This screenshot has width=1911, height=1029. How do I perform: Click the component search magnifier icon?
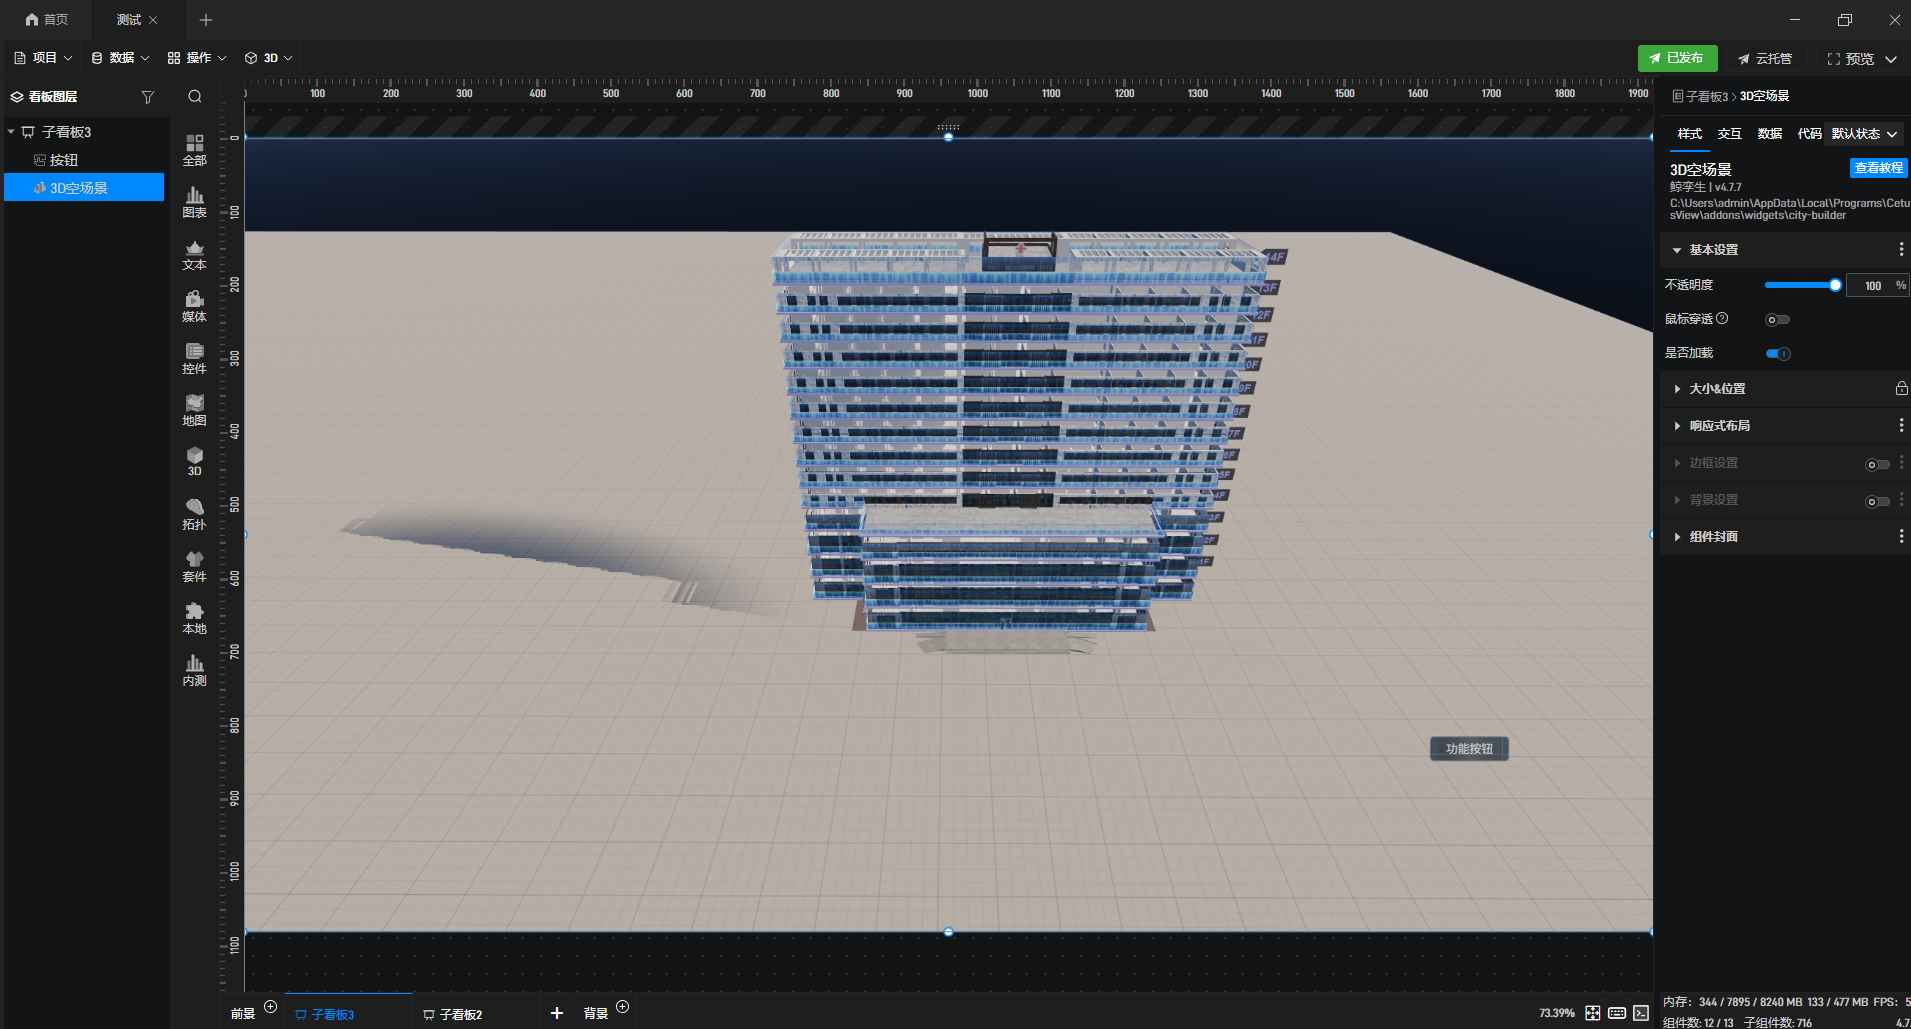(195, 97)
